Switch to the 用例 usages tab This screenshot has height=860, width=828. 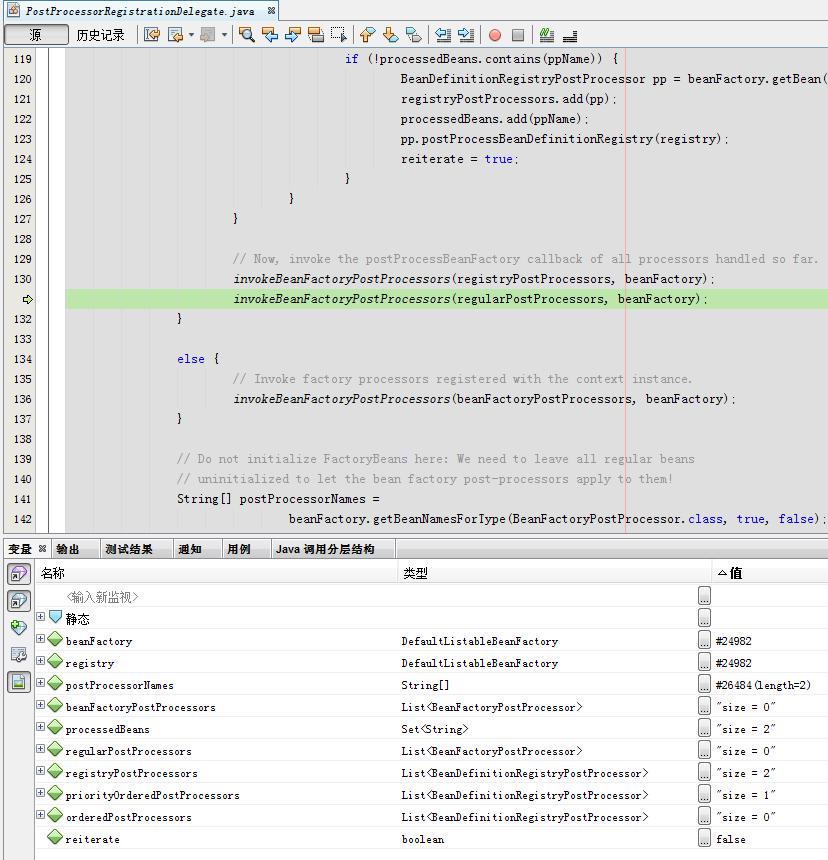239,549
